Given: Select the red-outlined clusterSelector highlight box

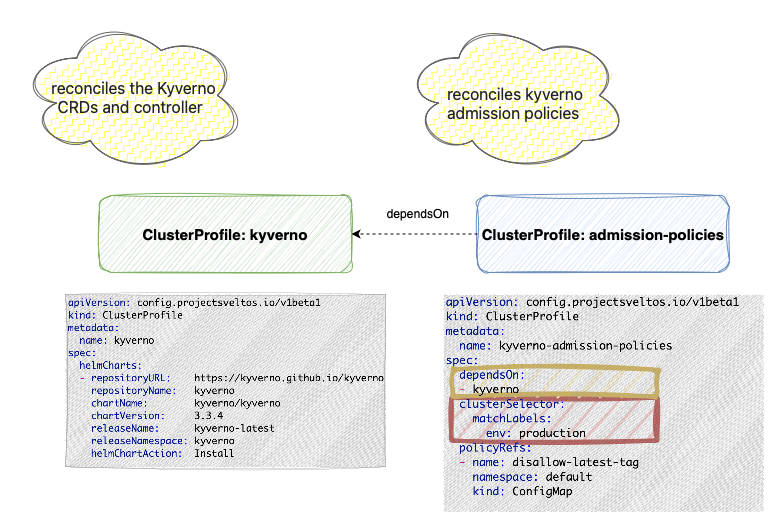Looking at the screenshot, I should [554, 418].
